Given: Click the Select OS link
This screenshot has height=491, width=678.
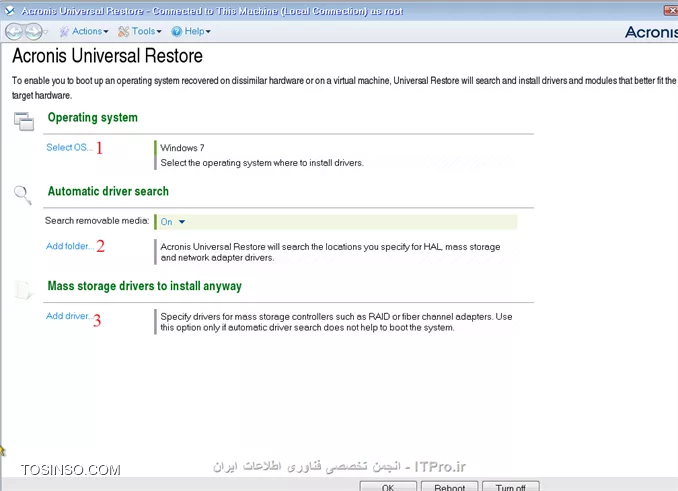Looking at the screenshot, I should click(69, 147).
